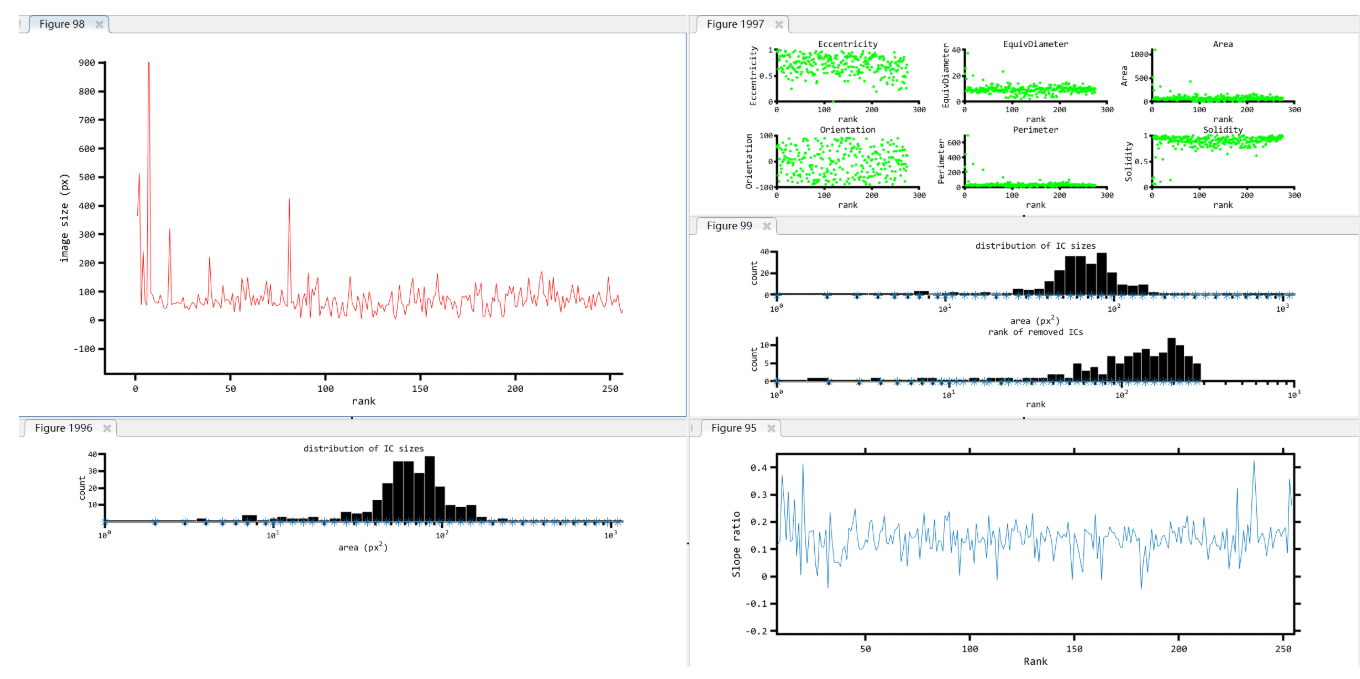The image size is (1360, 679).
Task: Click the Orientation scatter plot
Action: click(x=847, y=162)
